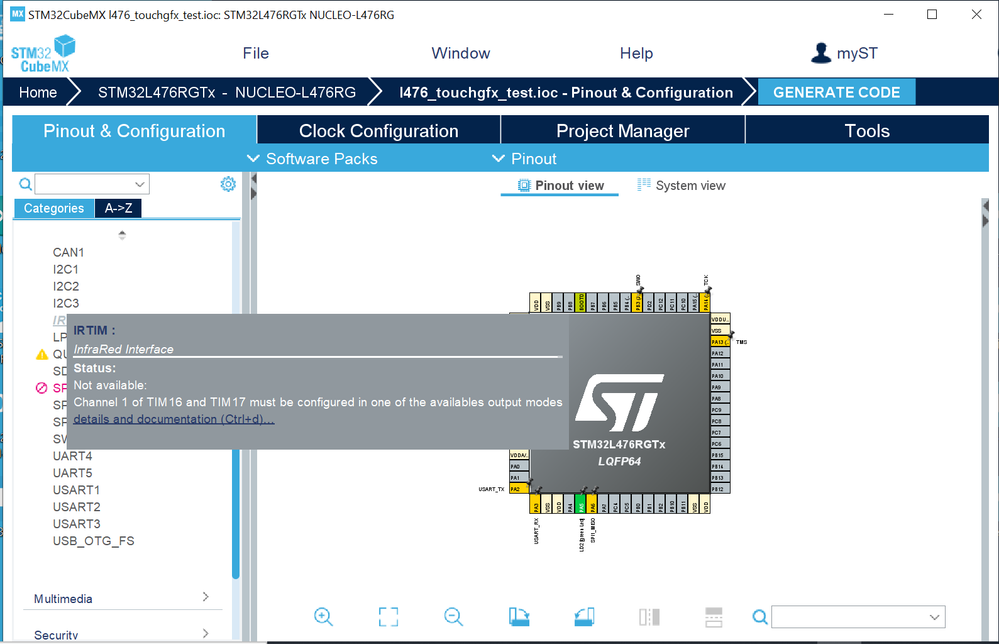Click GENERATE CODE button

coord(837,92)
